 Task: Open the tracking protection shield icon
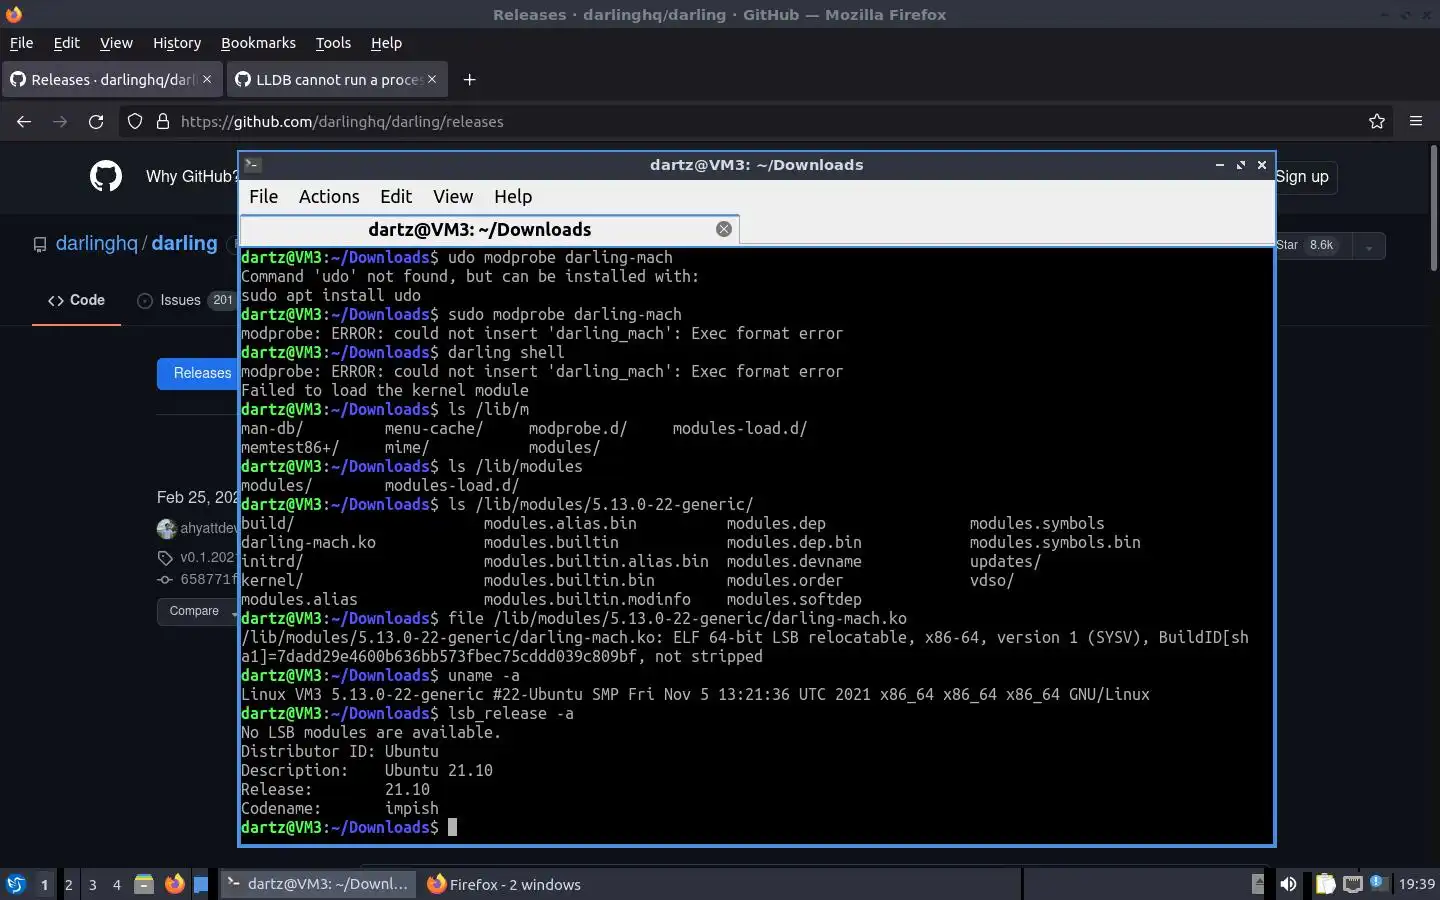135,121
